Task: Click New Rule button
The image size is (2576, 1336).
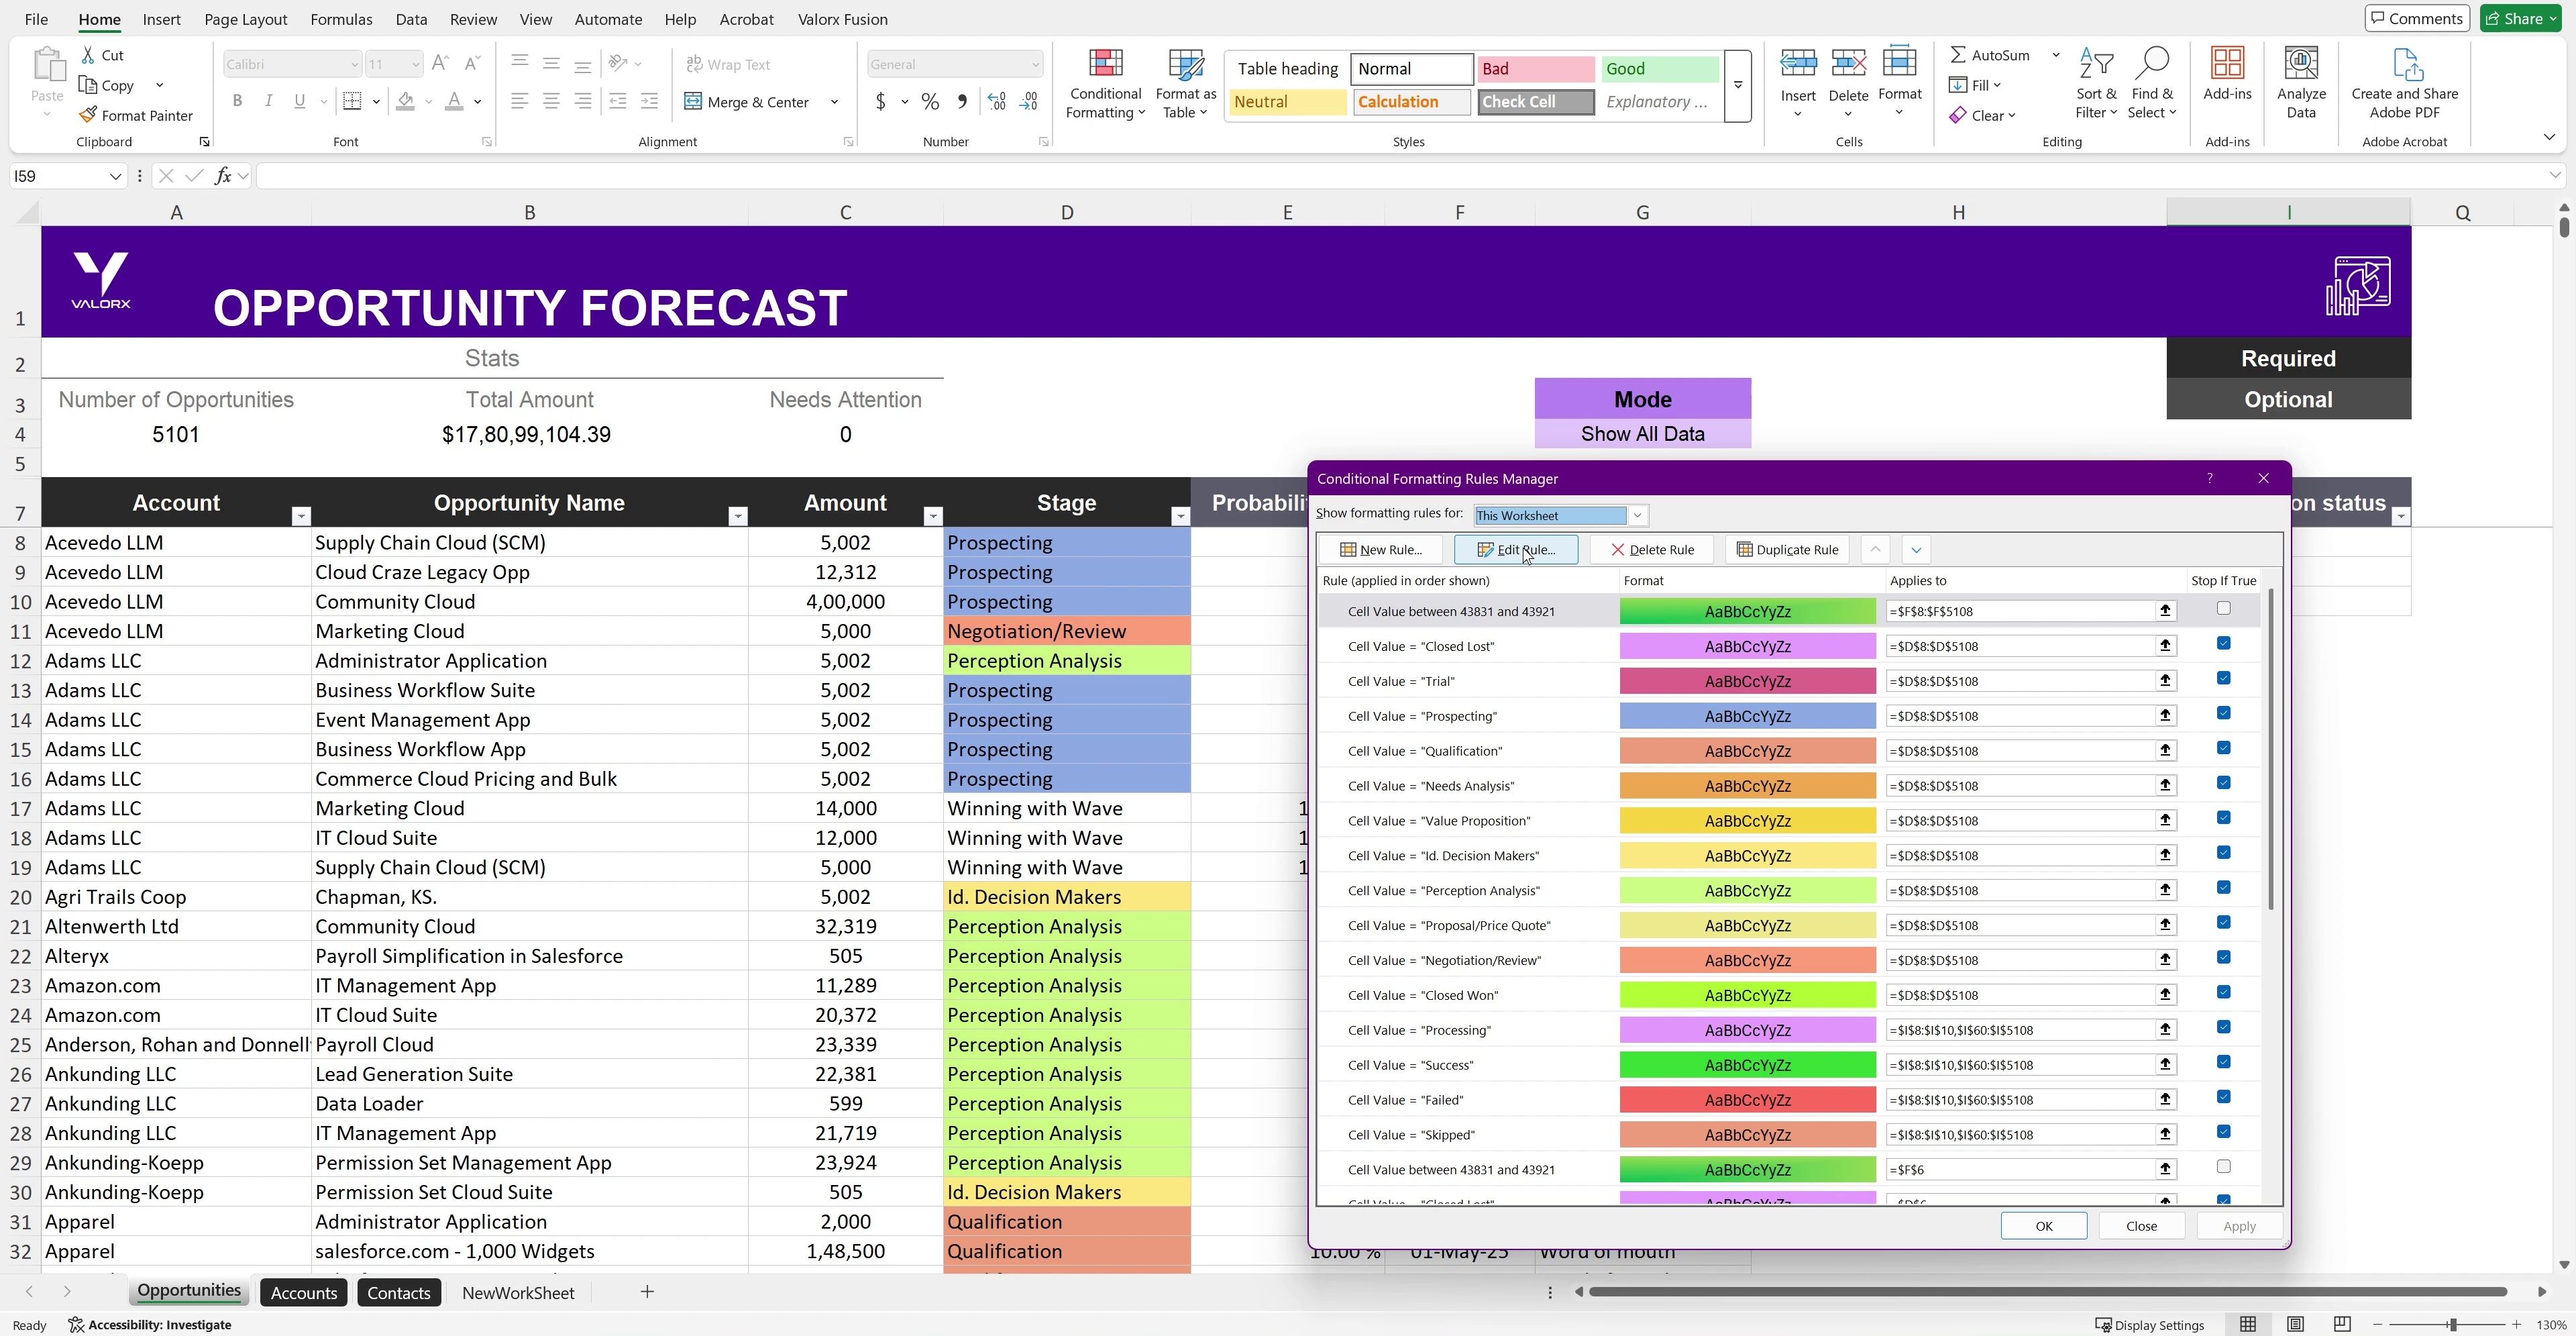Action: coord(1380,549)
